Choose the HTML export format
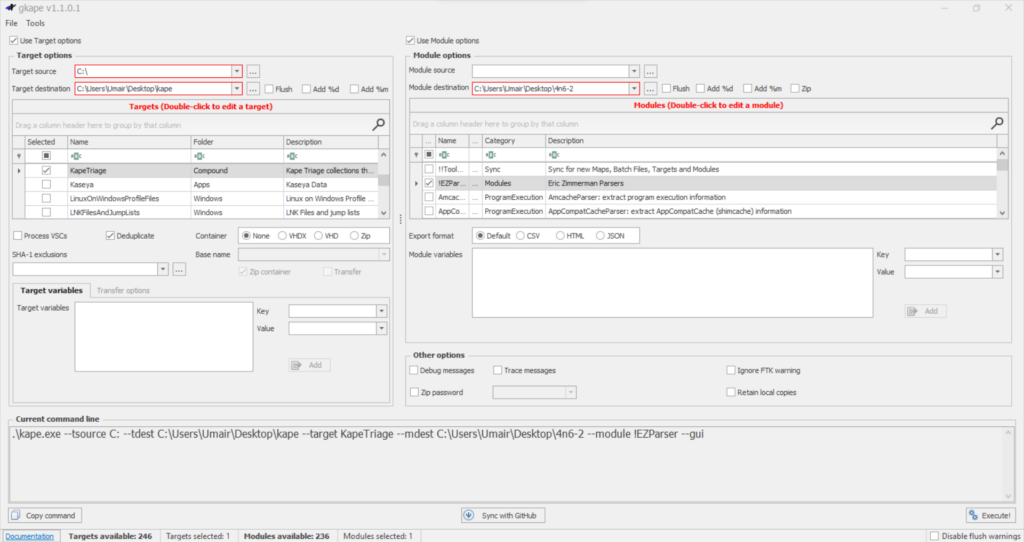This screenshot has width=1024, height=542. 560,236
